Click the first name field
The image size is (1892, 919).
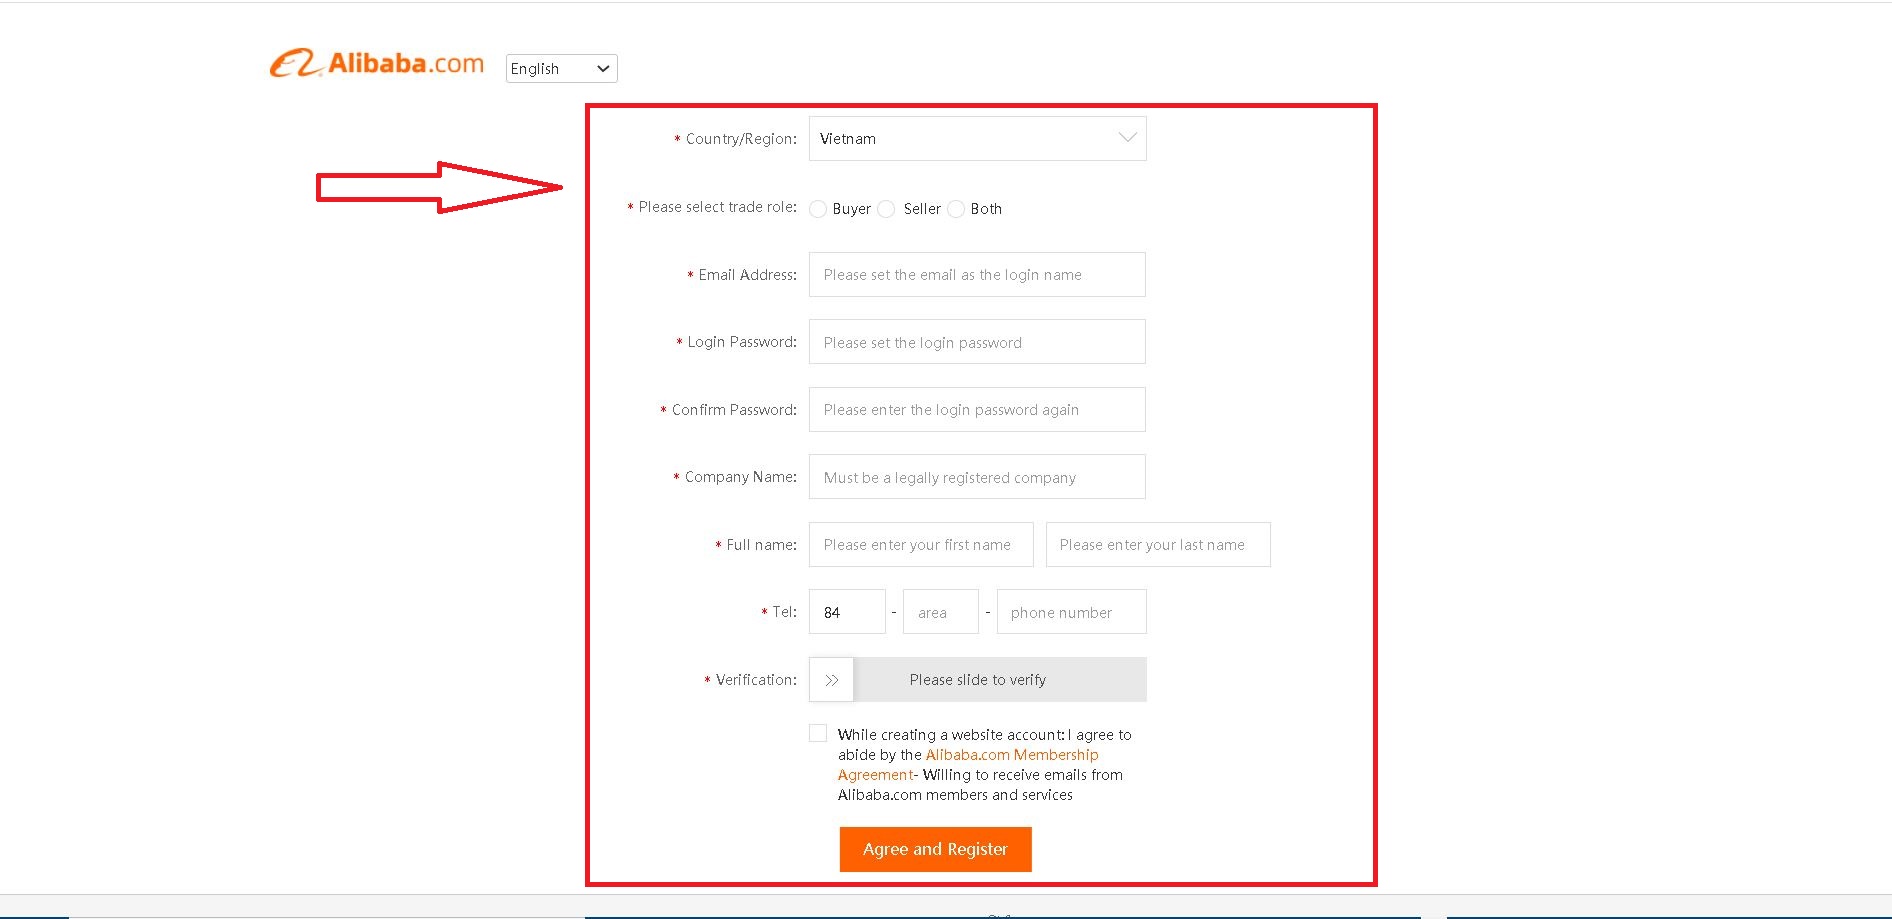(920, 545)
